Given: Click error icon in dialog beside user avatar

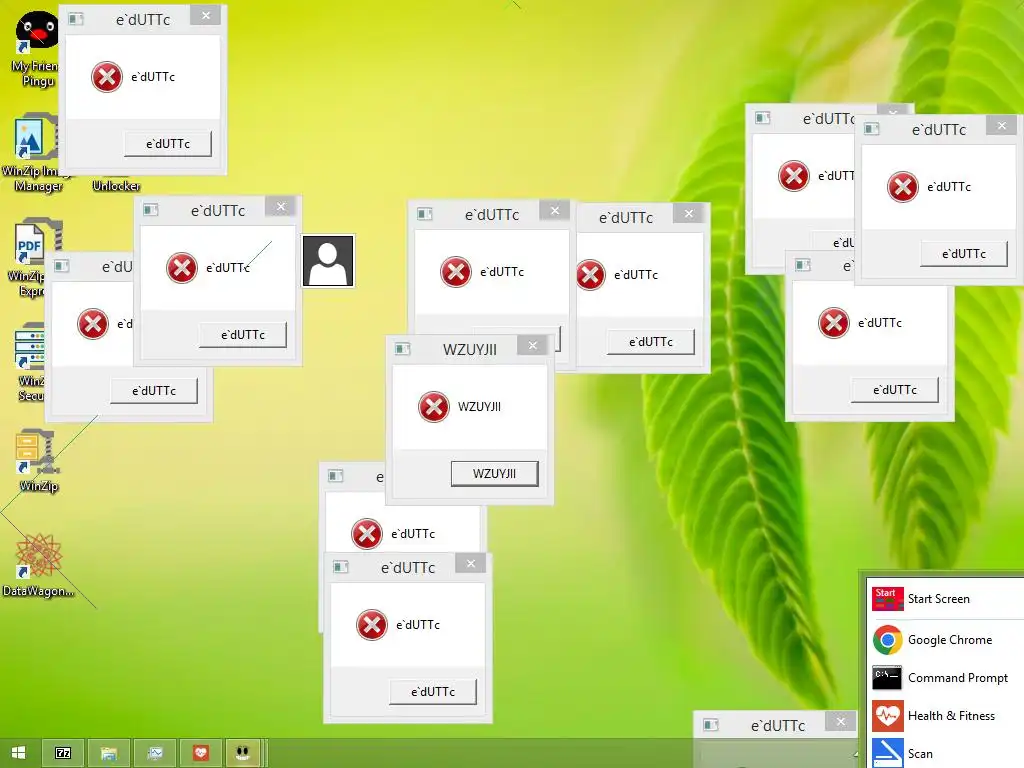Looking at the screenshot, I should coord(182,268).
